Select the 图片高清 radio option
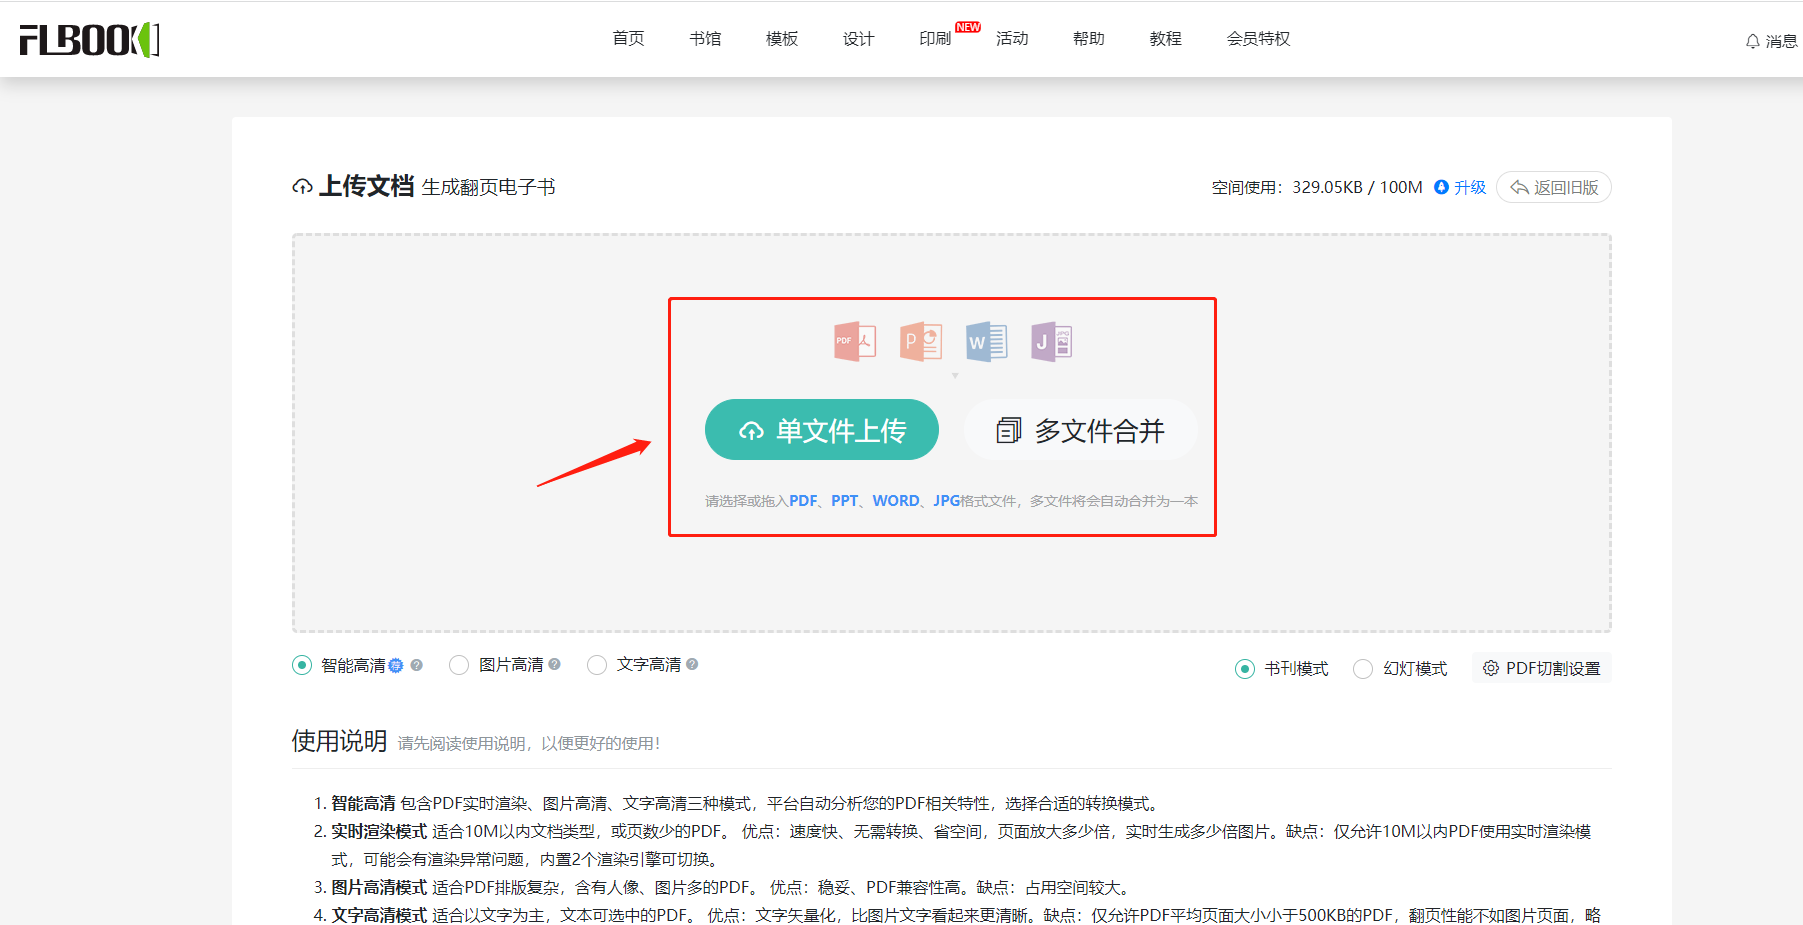This screenshot has height=925, width=1803. pos(459,665)
